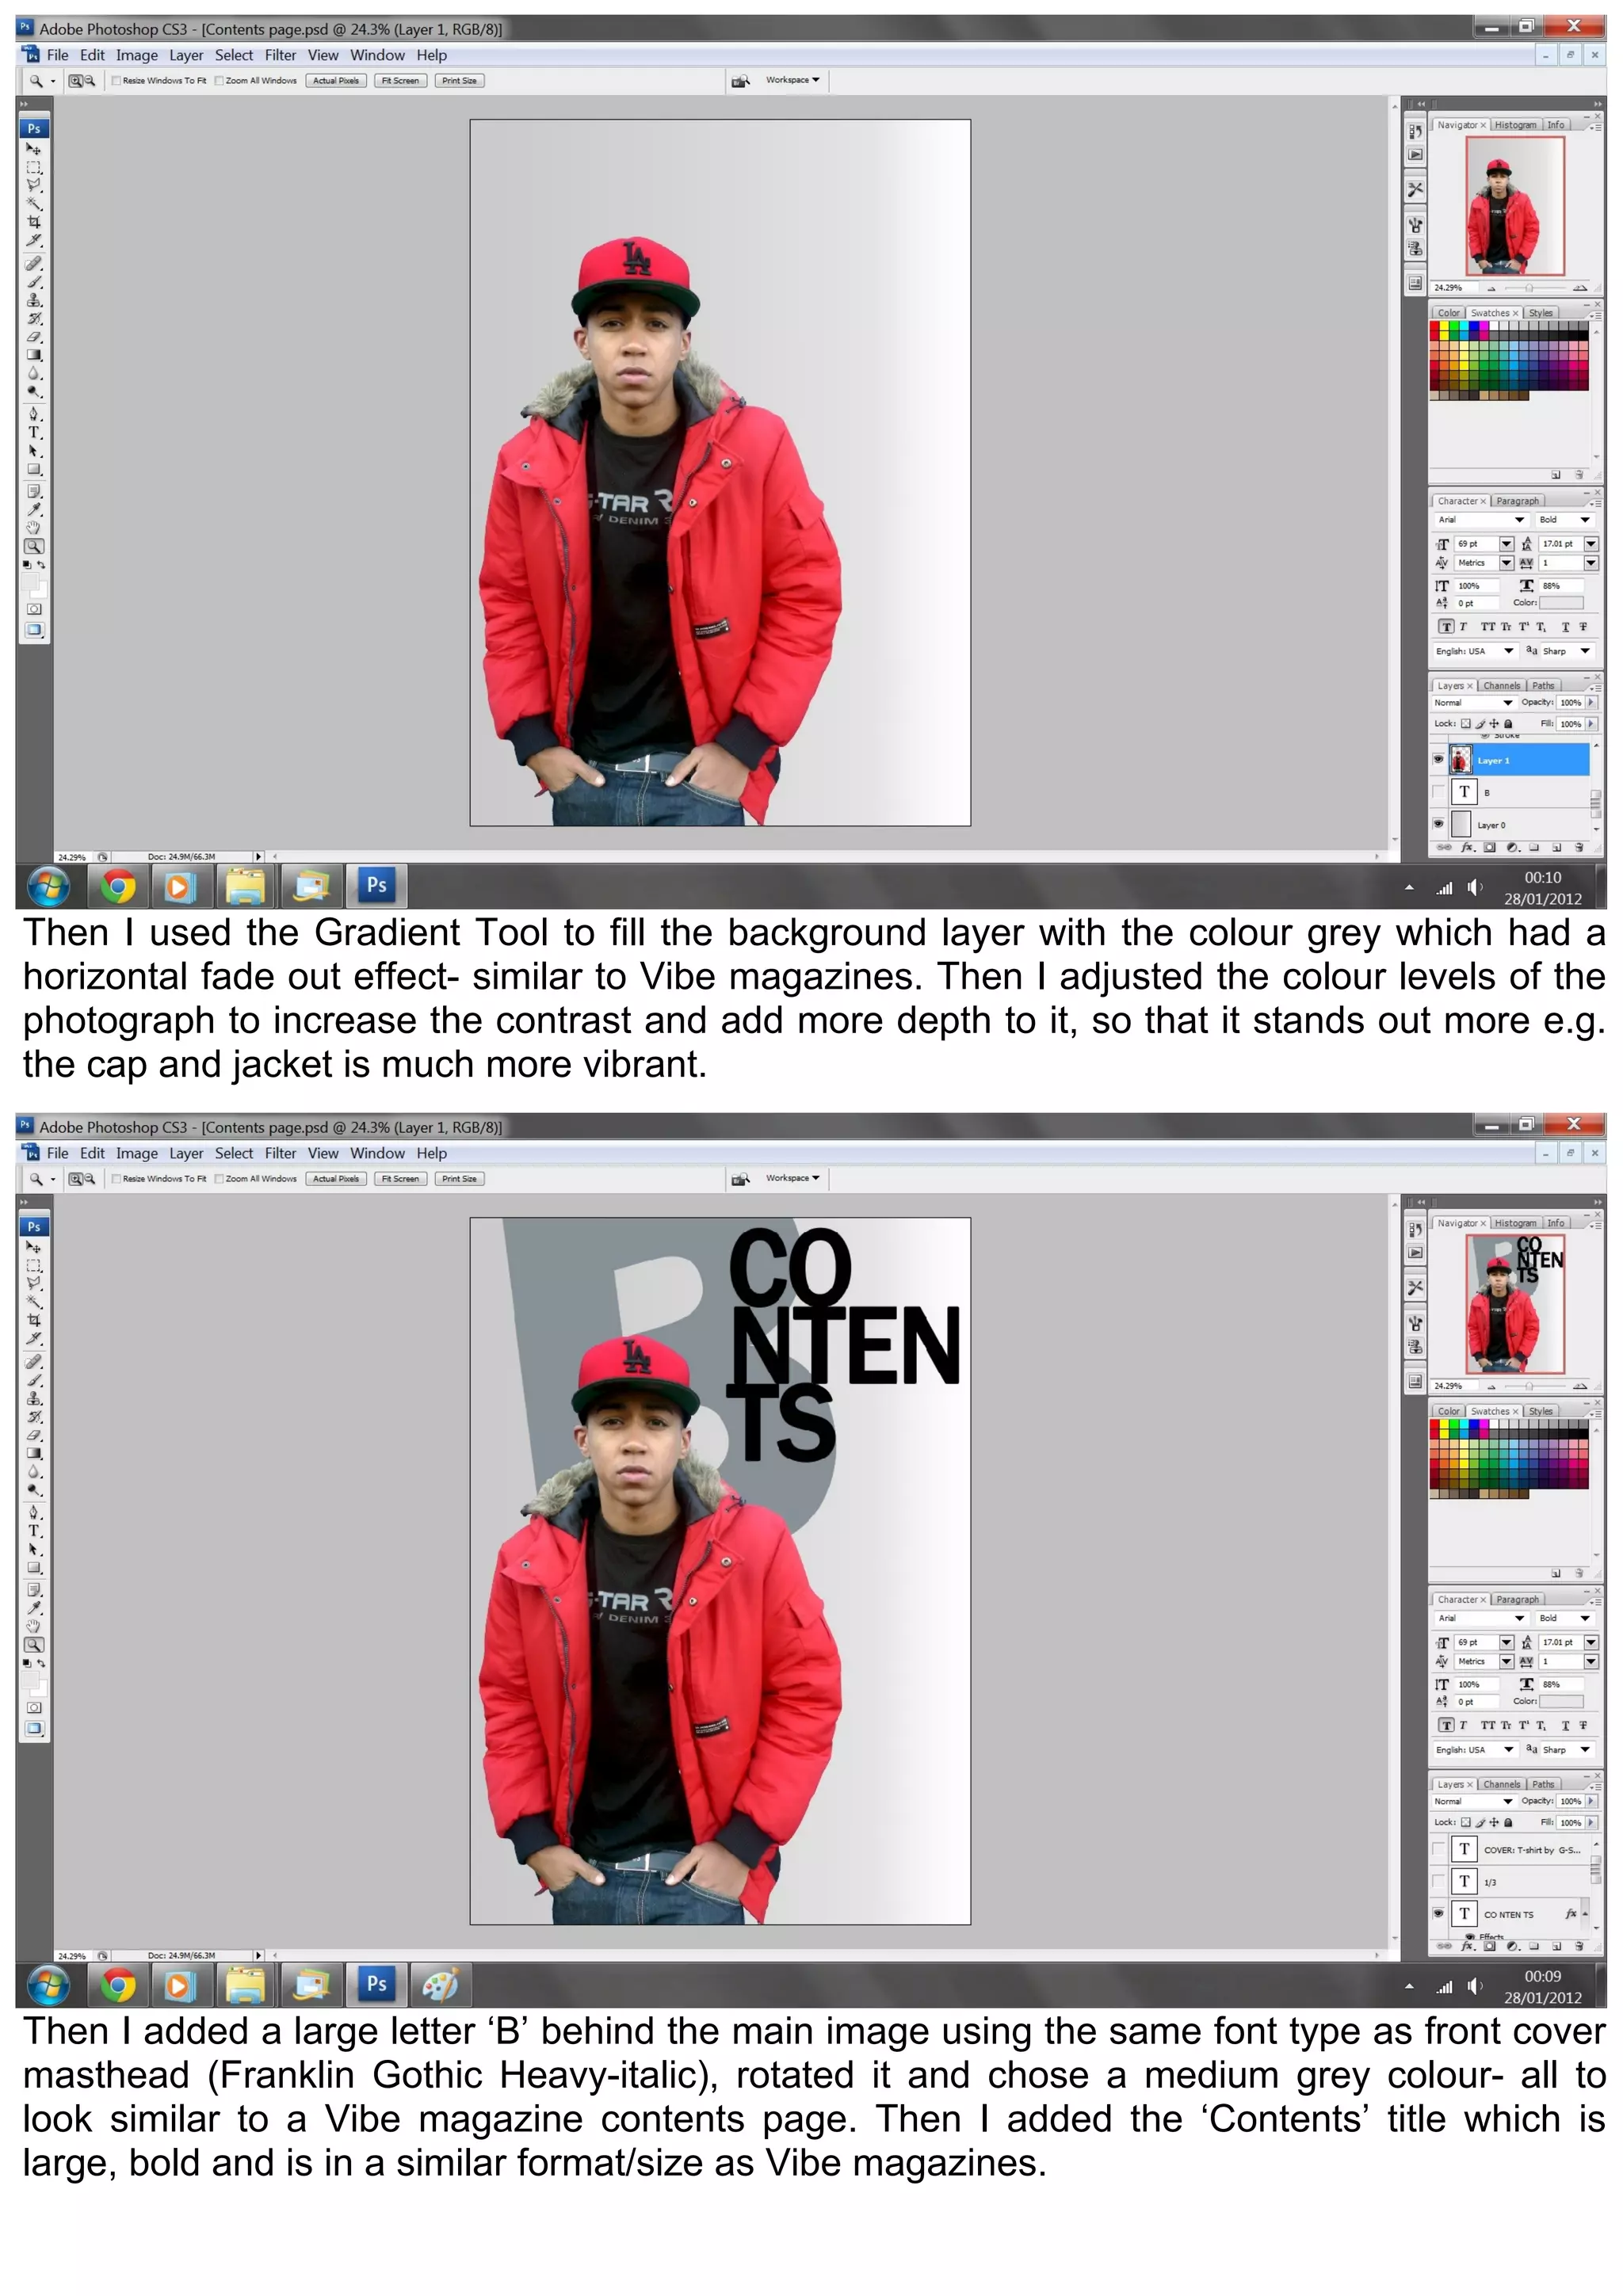Select the Move tool in the upper Photoshop window
Viewport: 1623px width, 2296px height.
(x=33, y=149)
